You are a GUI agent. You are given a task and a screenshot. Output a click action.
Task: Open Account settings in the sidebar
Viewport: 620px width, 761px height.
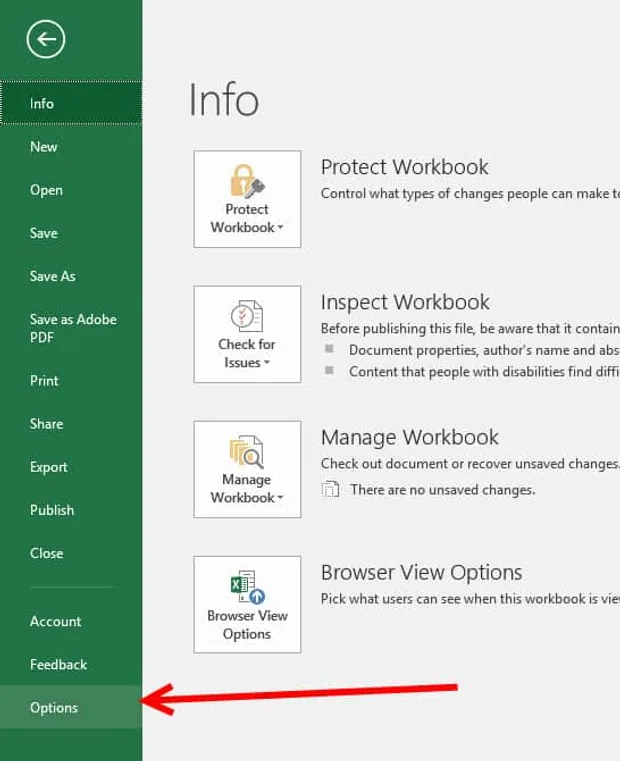coord(71,621)
